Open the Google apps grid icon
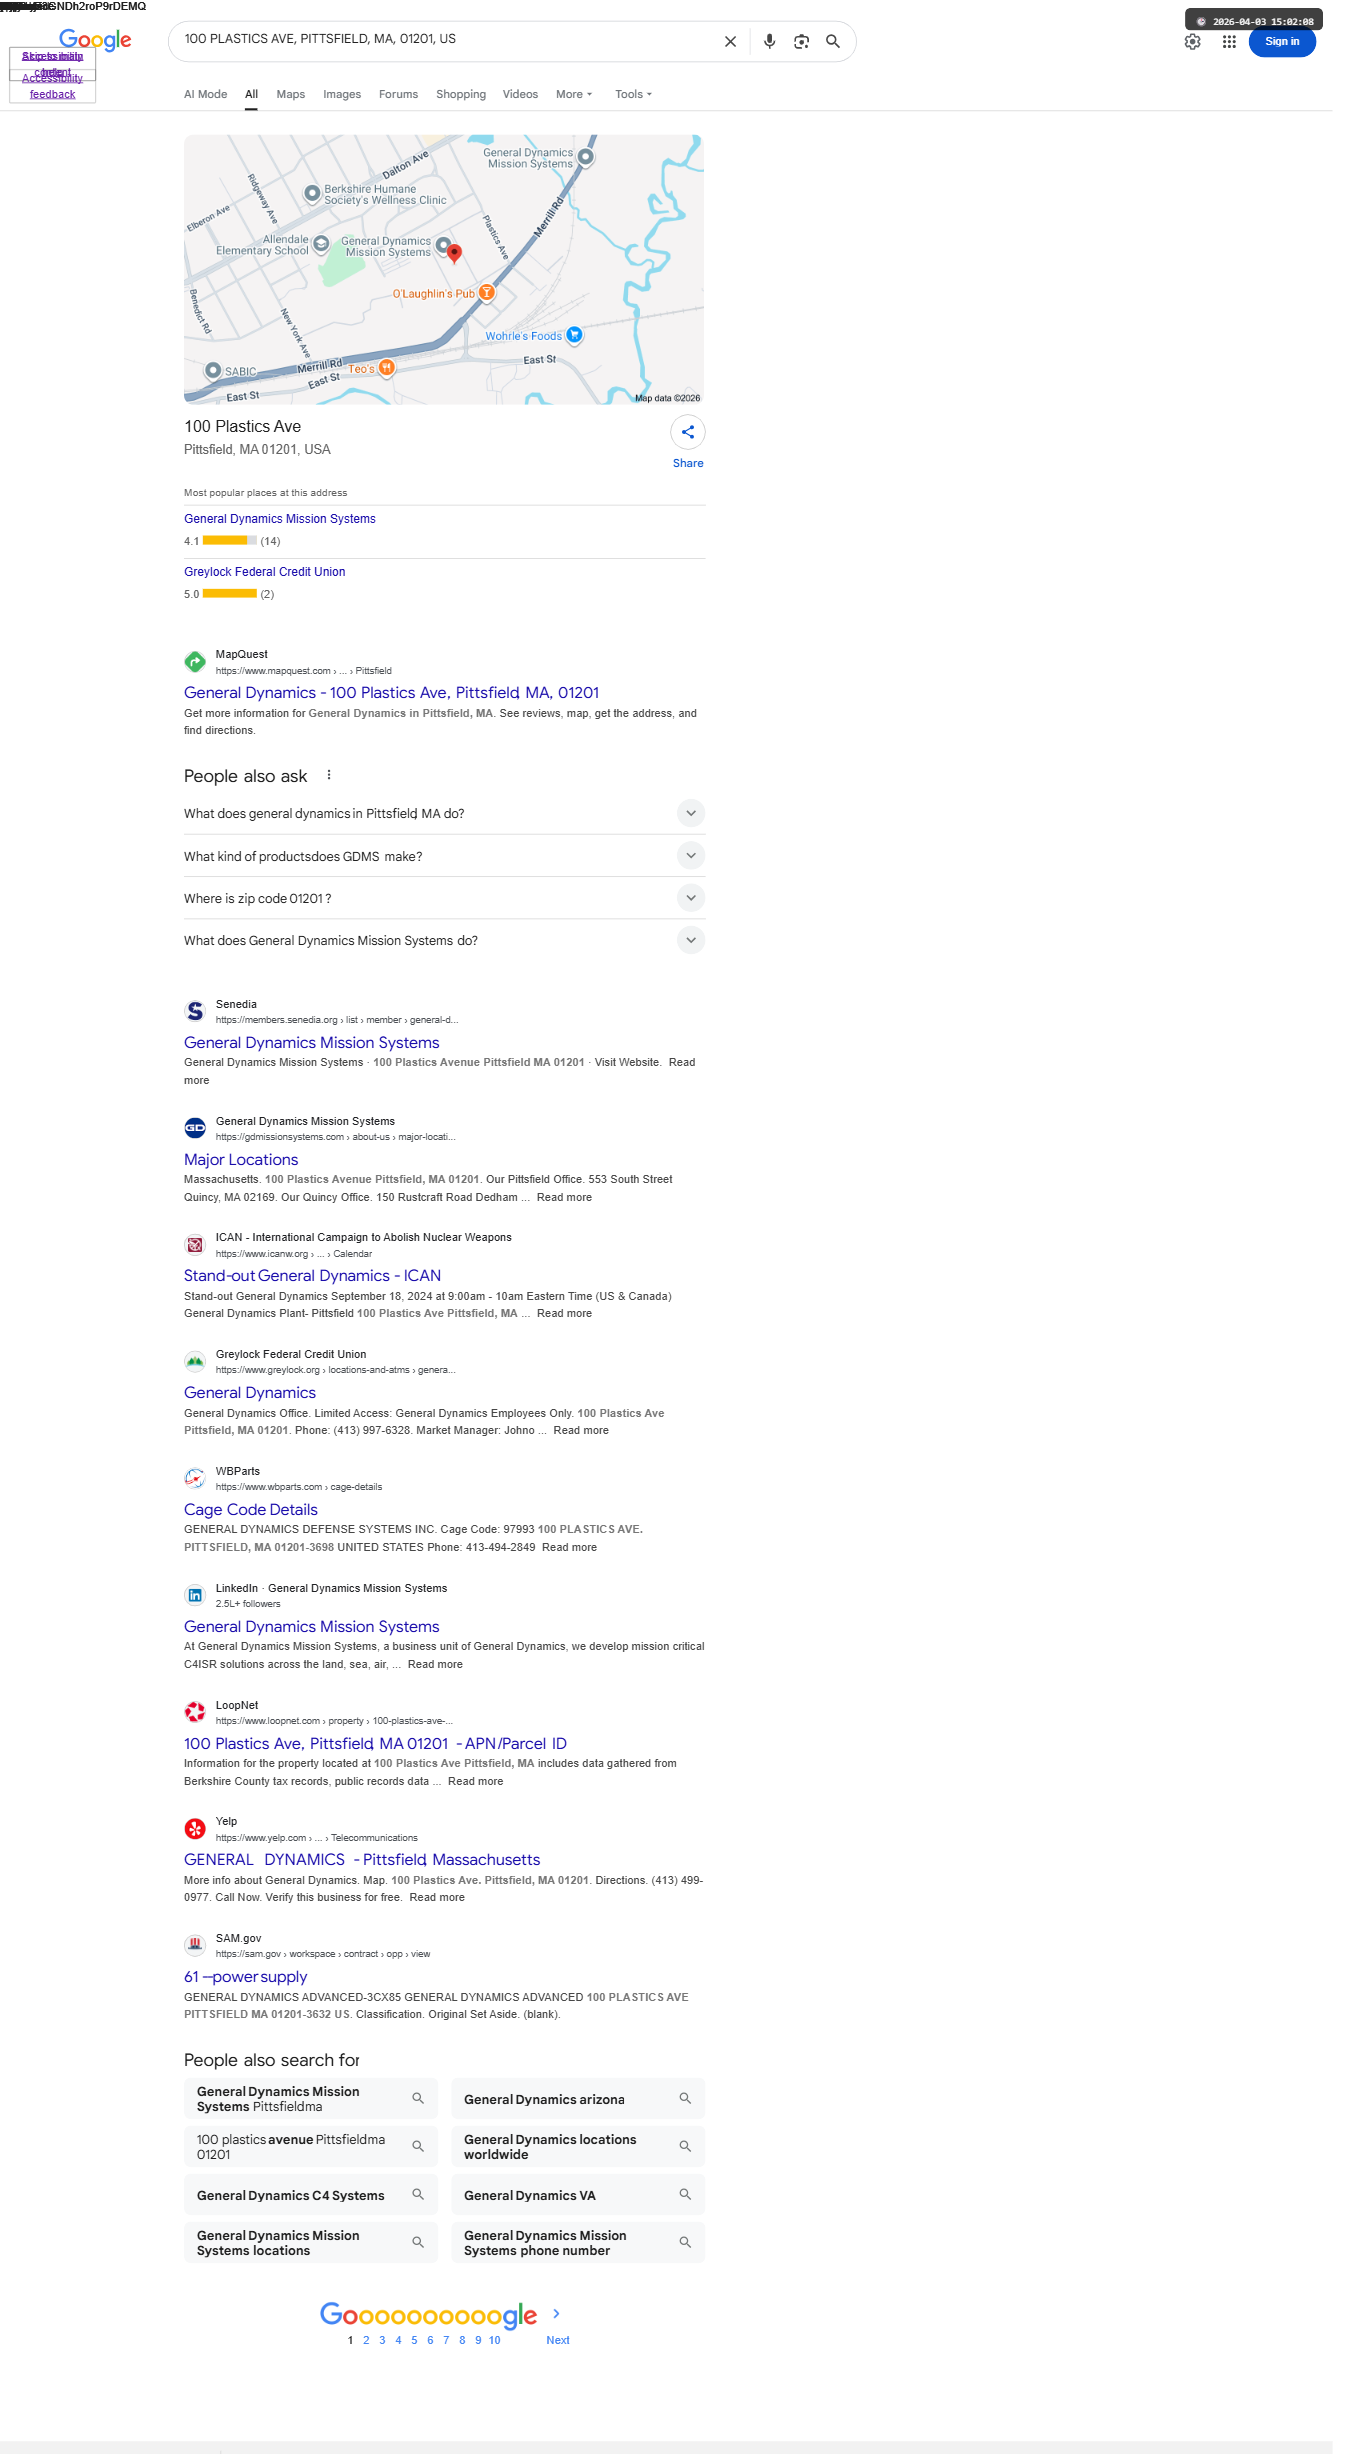This screenshot has width=1348, height=2454. (1229, 42)
